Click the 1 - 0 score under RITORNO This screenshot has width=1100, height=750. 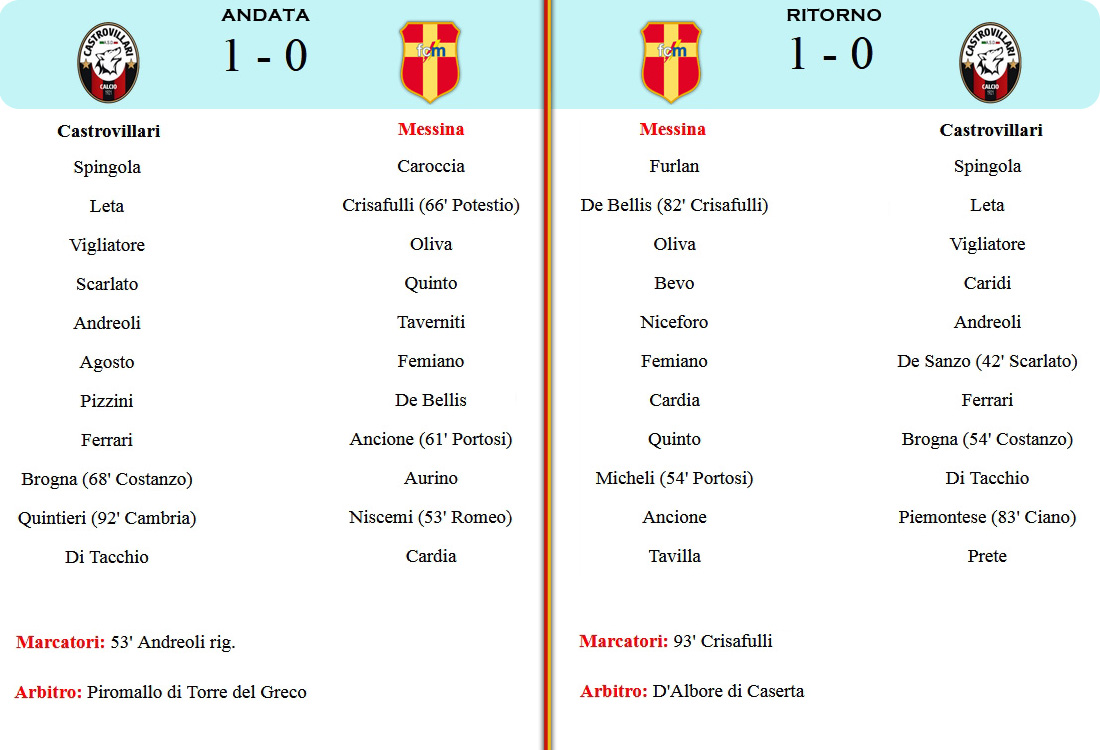[831, 54]
